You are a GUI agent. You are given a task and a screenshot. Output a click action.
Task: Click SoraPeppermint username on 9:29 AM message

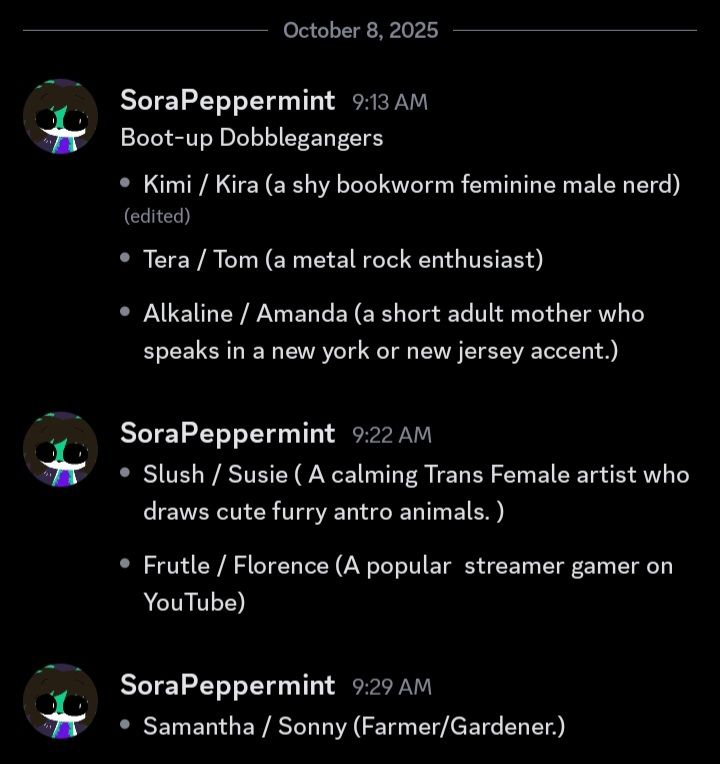point(227,686)
